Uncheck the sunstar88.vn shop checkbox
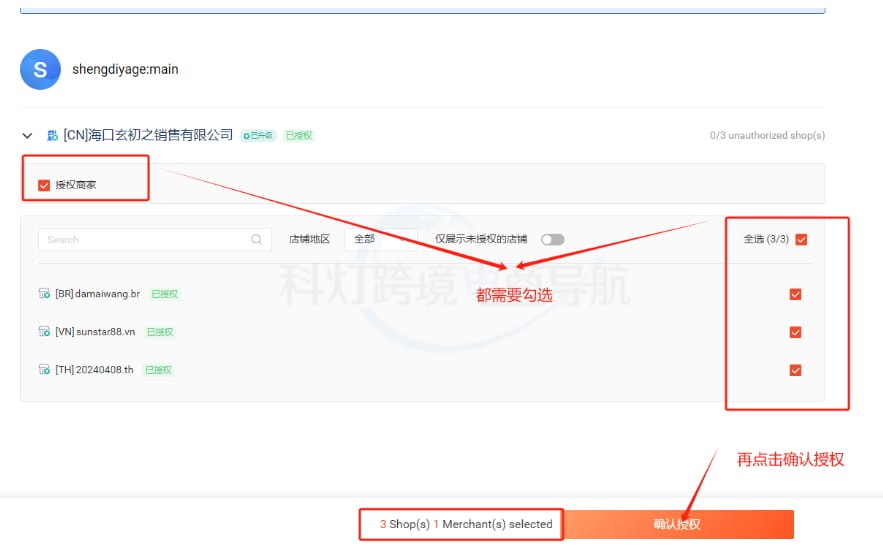The image size is (883, 546). tap(796, 332)
